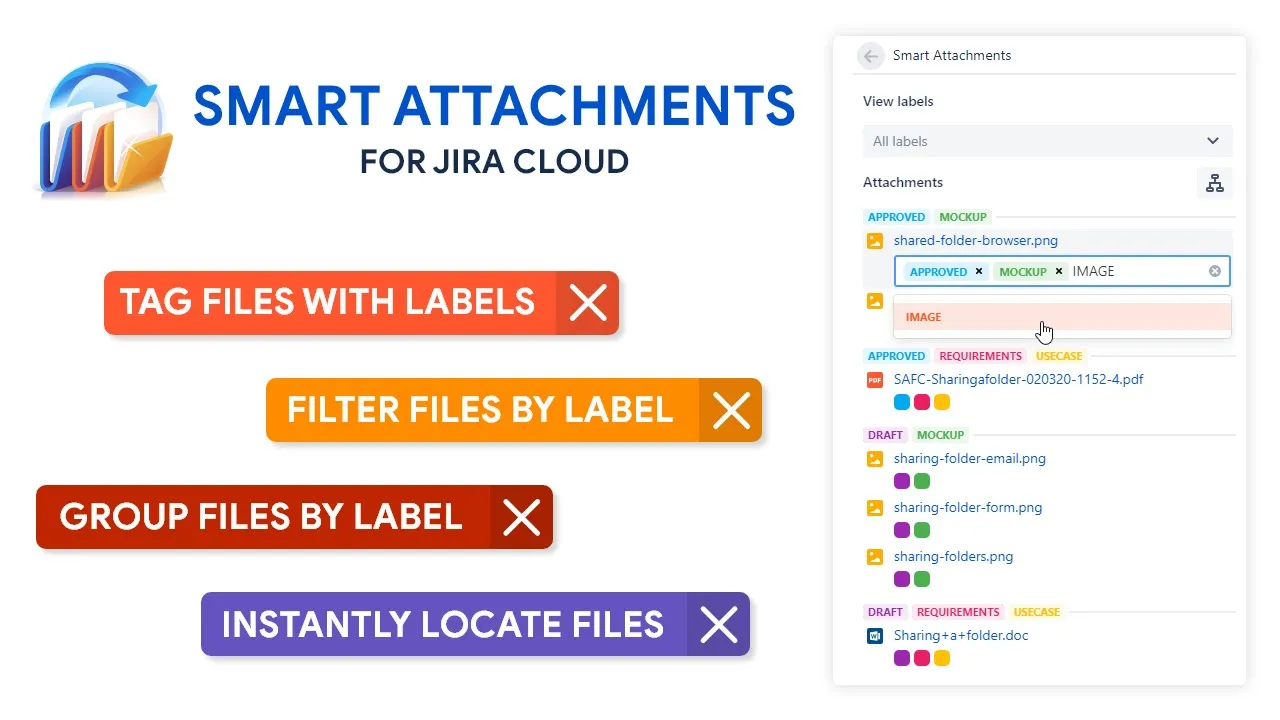
Task: Click the hierarchy grouping icon near Attachments
Action: (1214, 183)
